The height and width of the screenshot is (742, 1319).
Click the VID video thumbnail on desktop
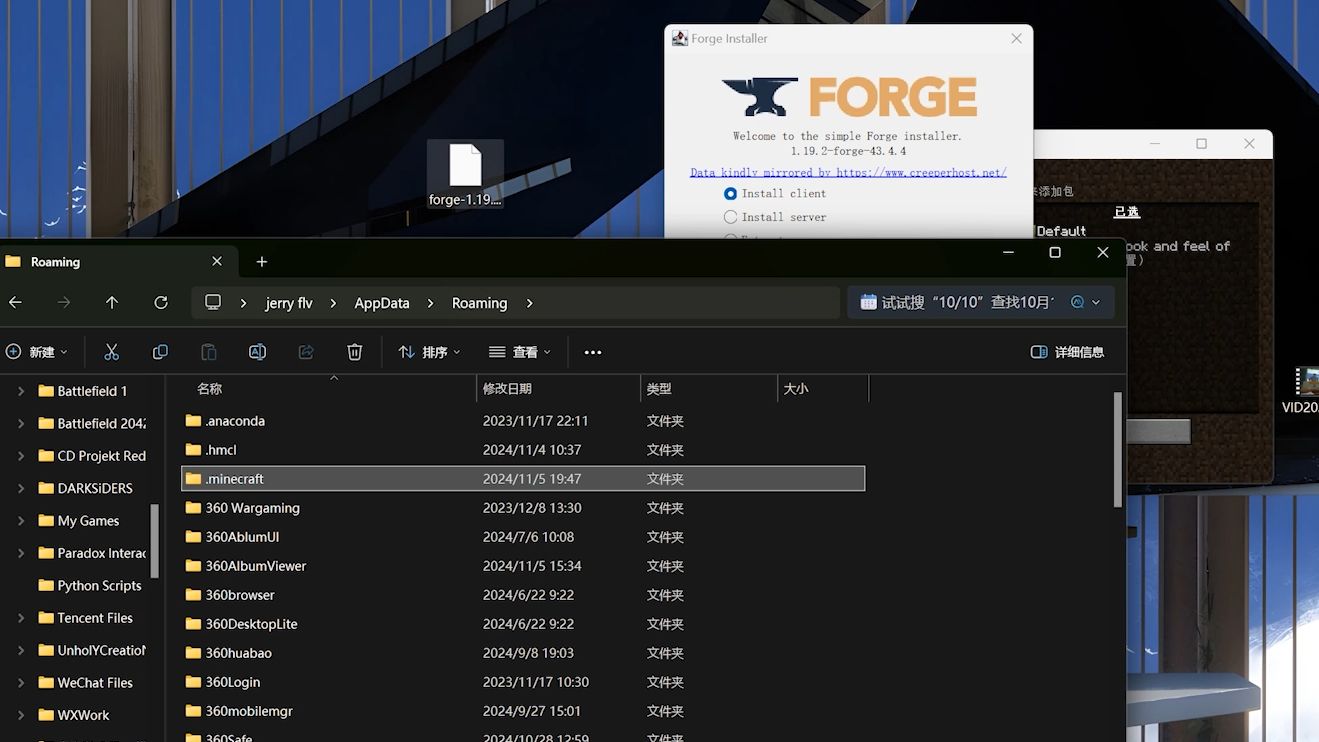click(x=1306, y=382)
